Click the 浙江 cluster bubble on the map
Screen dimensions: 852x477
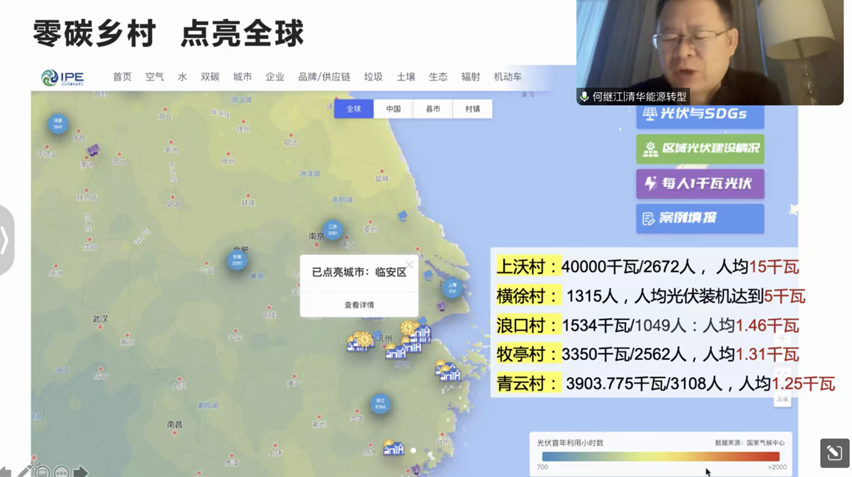pos(380,404)
